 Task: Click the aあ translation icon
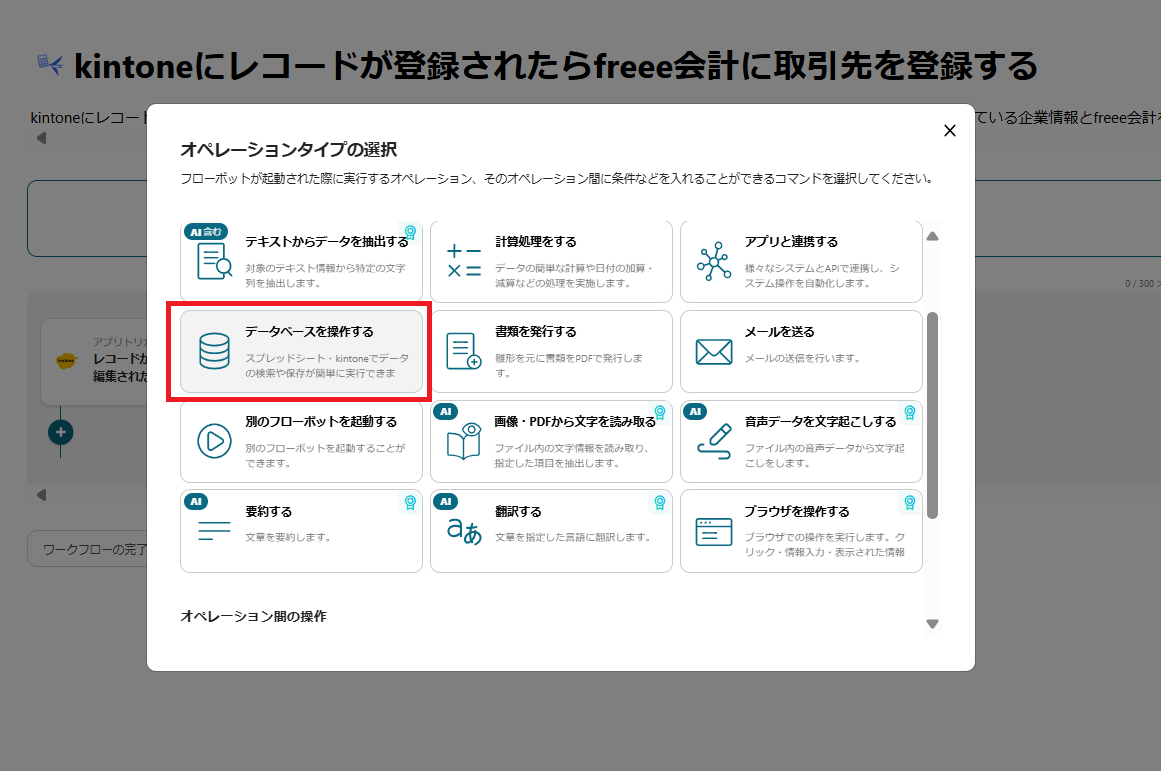tap(464, 531)
